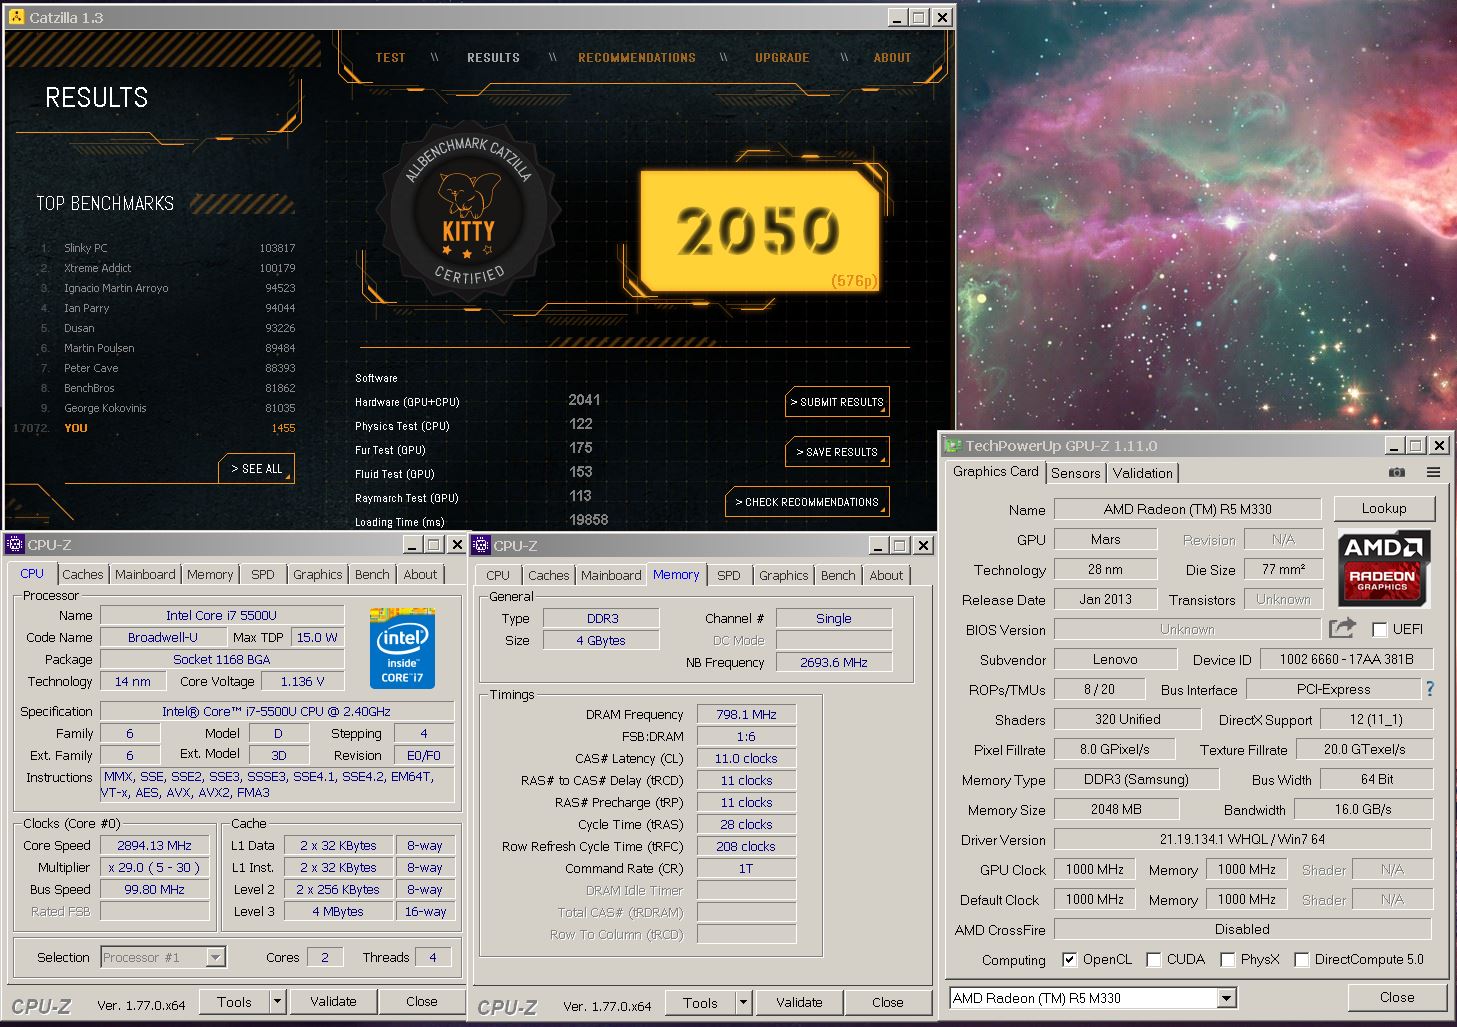The height and width of the screenshot is (1027, 1457).
Task: Click the Core Speed value 2894.13 MHz
Action: click(154, 845)
